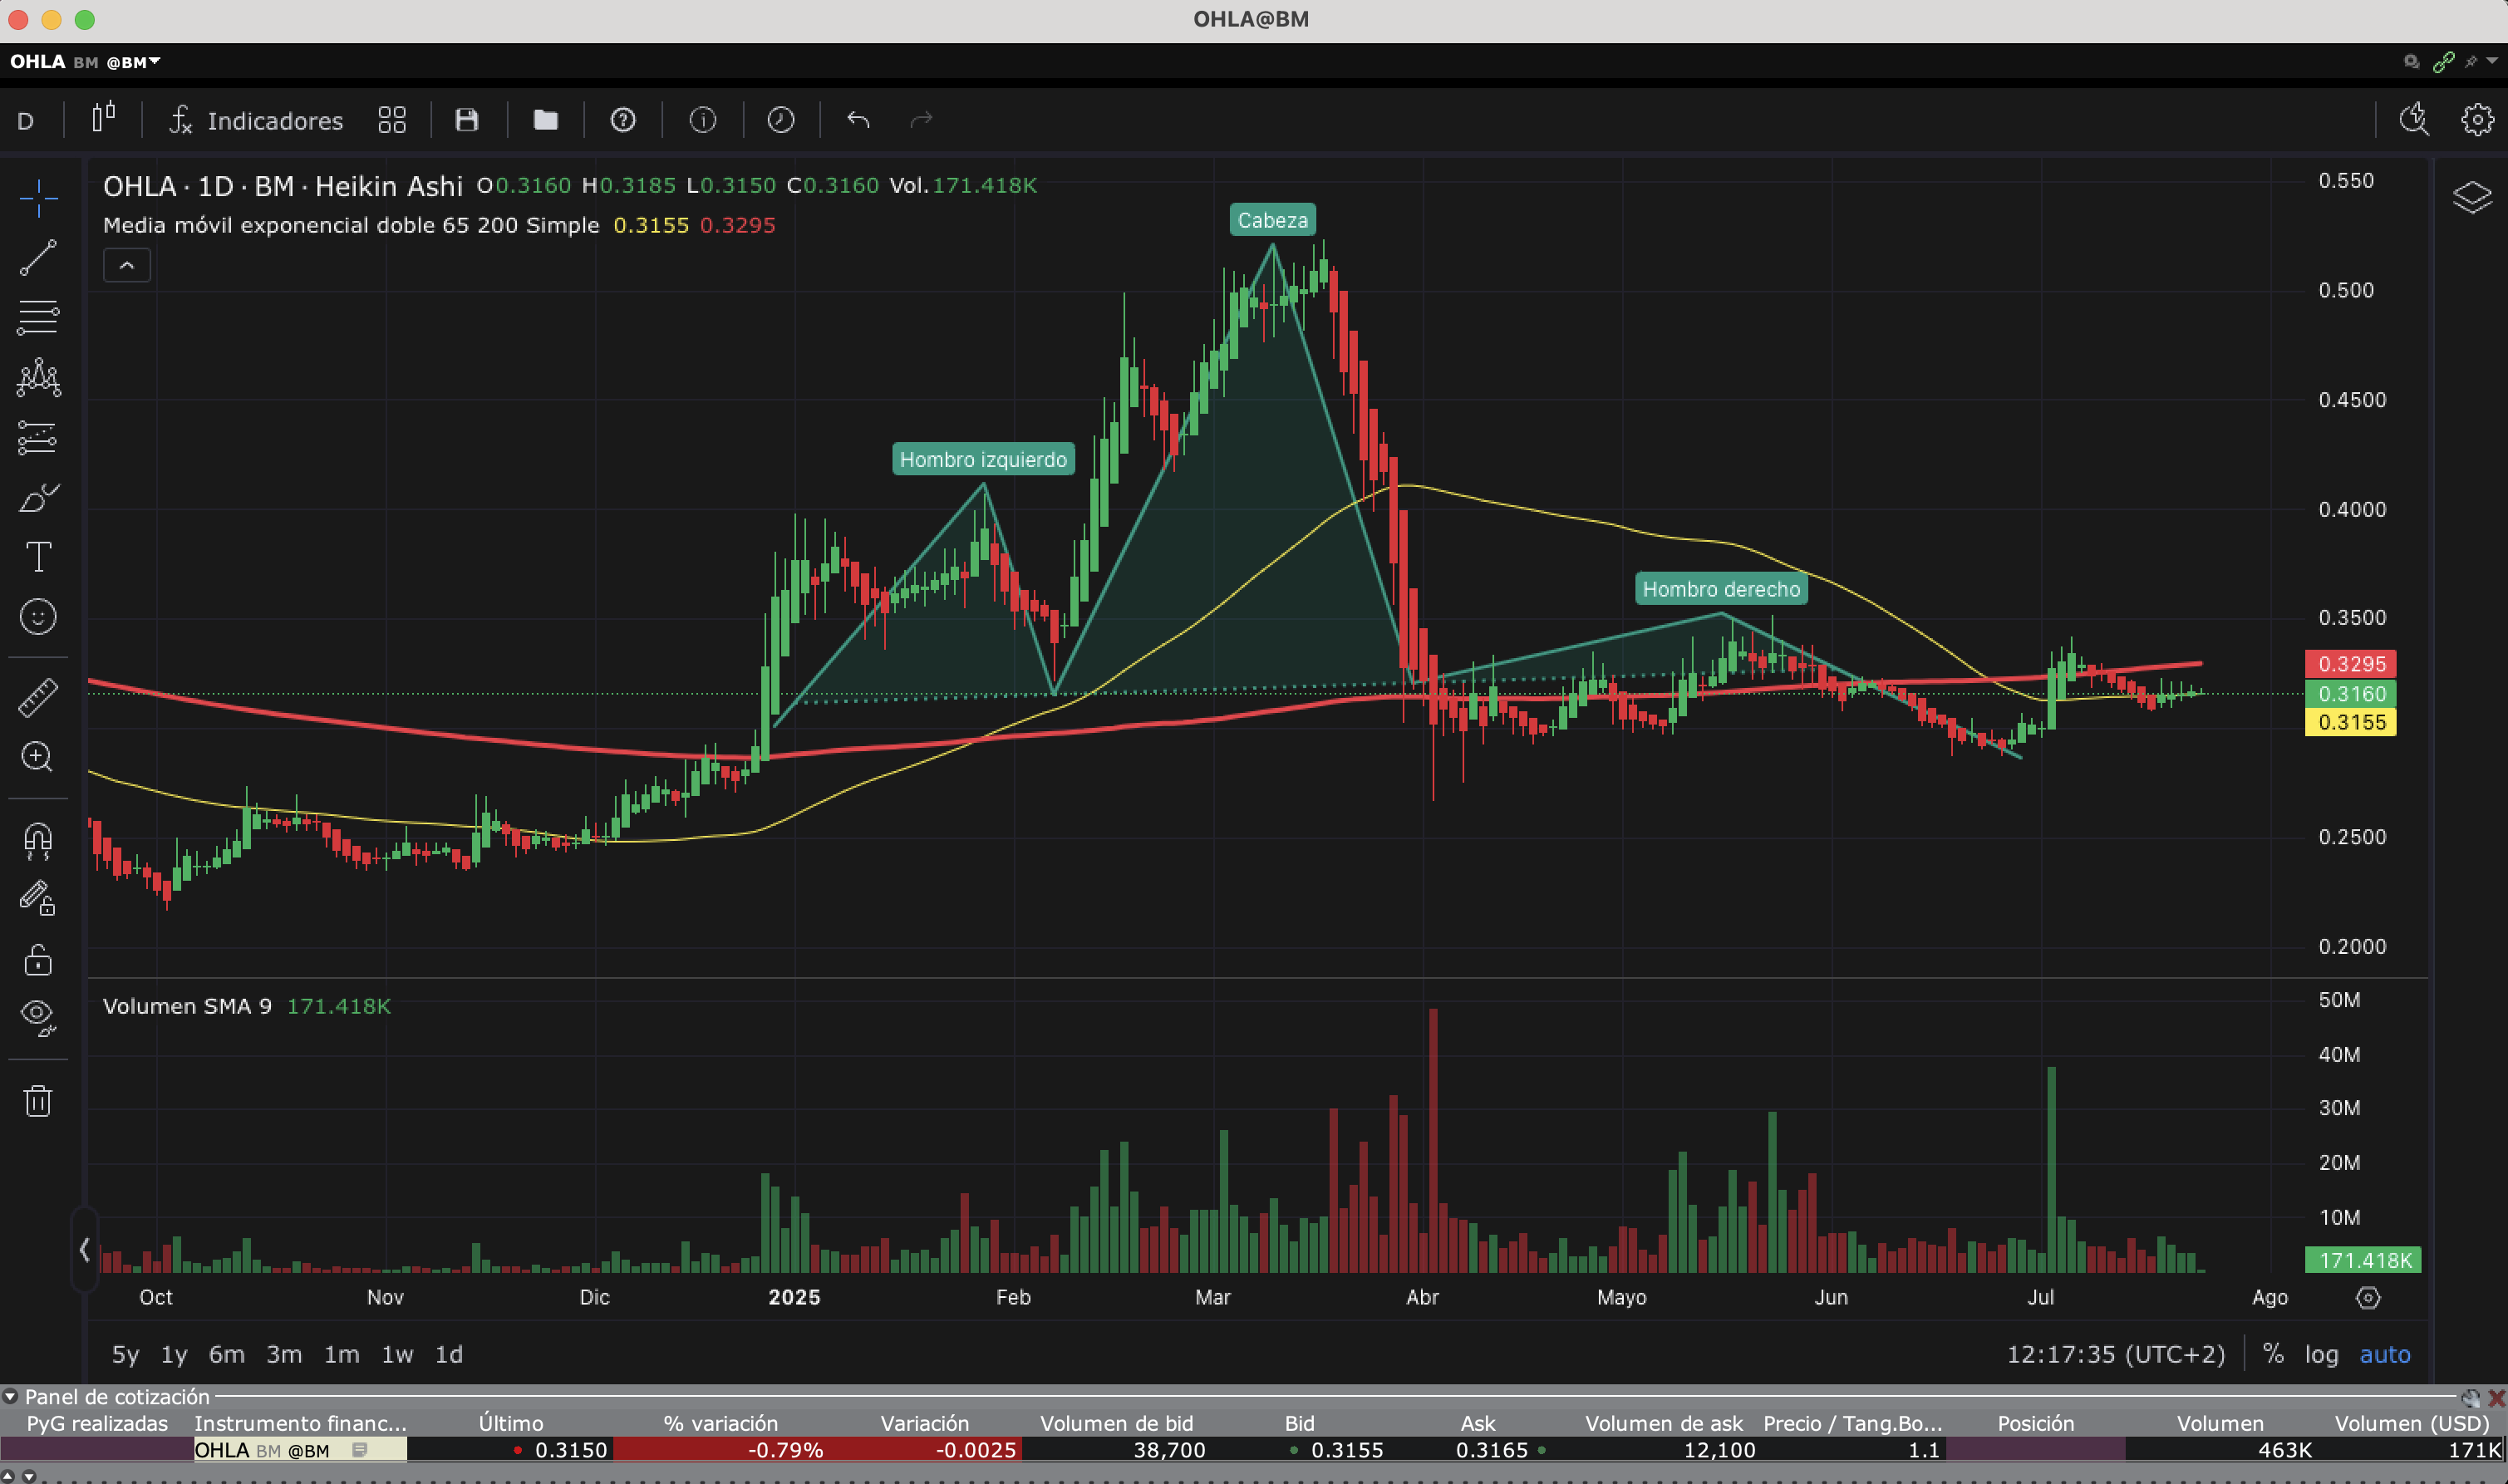Select the brush drawing tool

tap(38, 497)
